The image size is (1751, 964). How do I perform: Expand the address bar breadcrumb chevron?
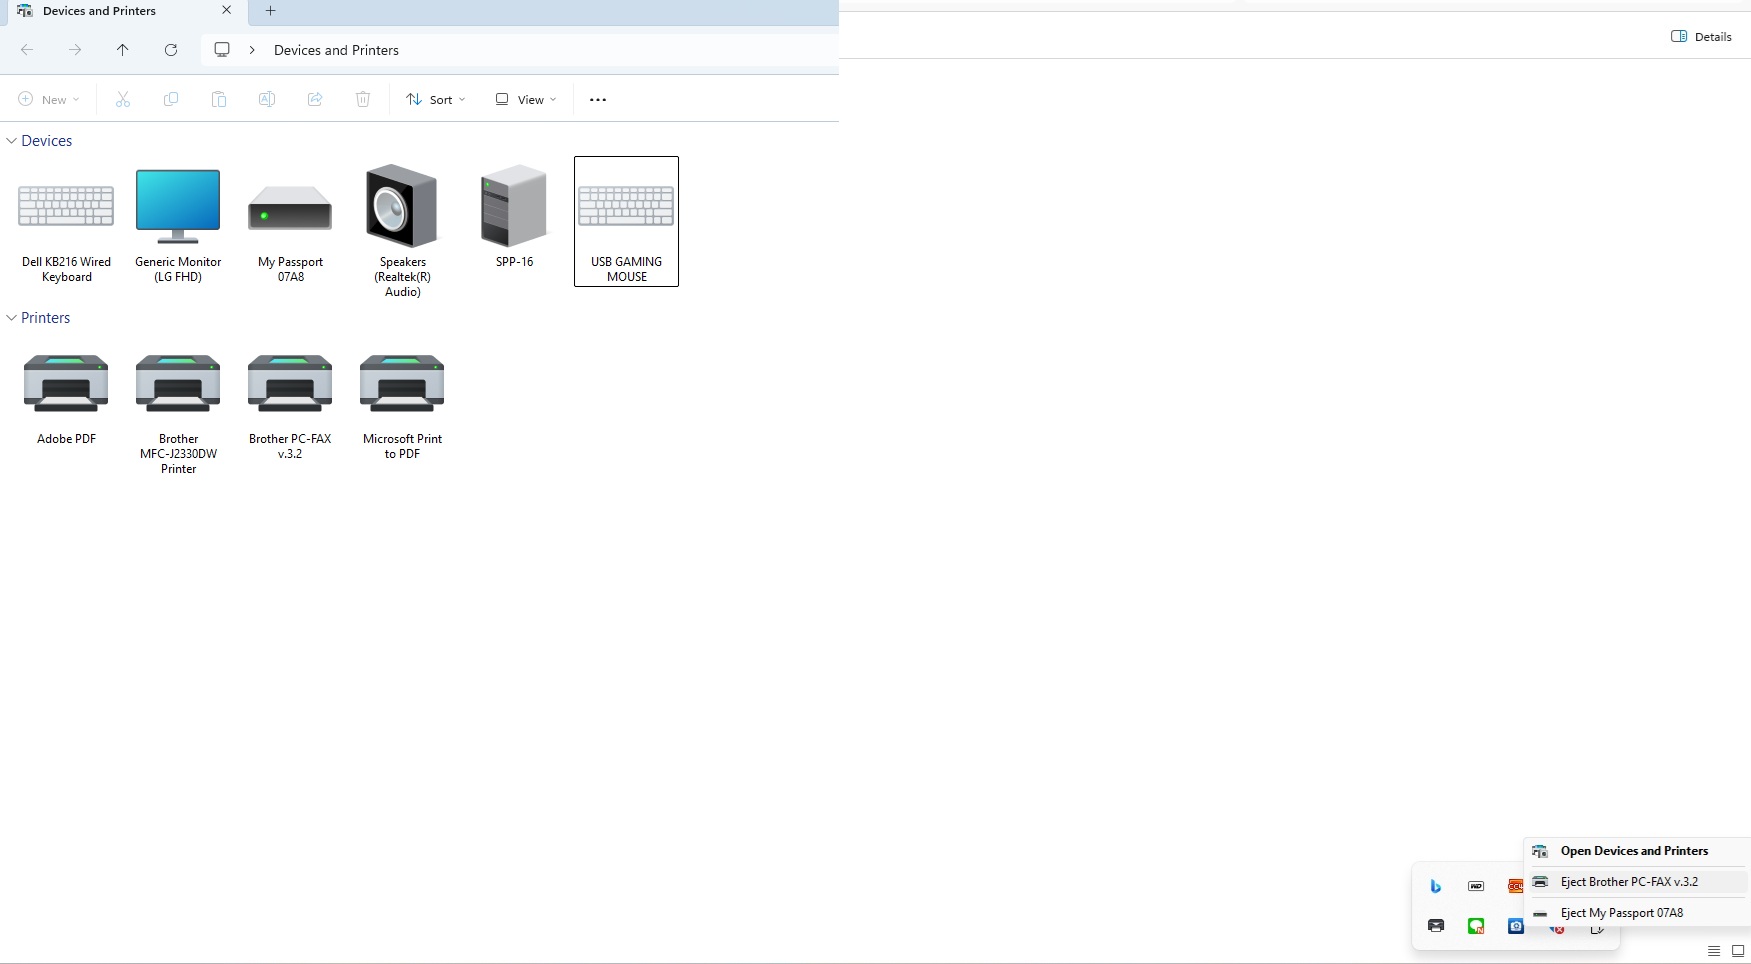pyautogui.click(x=252, y=50)
